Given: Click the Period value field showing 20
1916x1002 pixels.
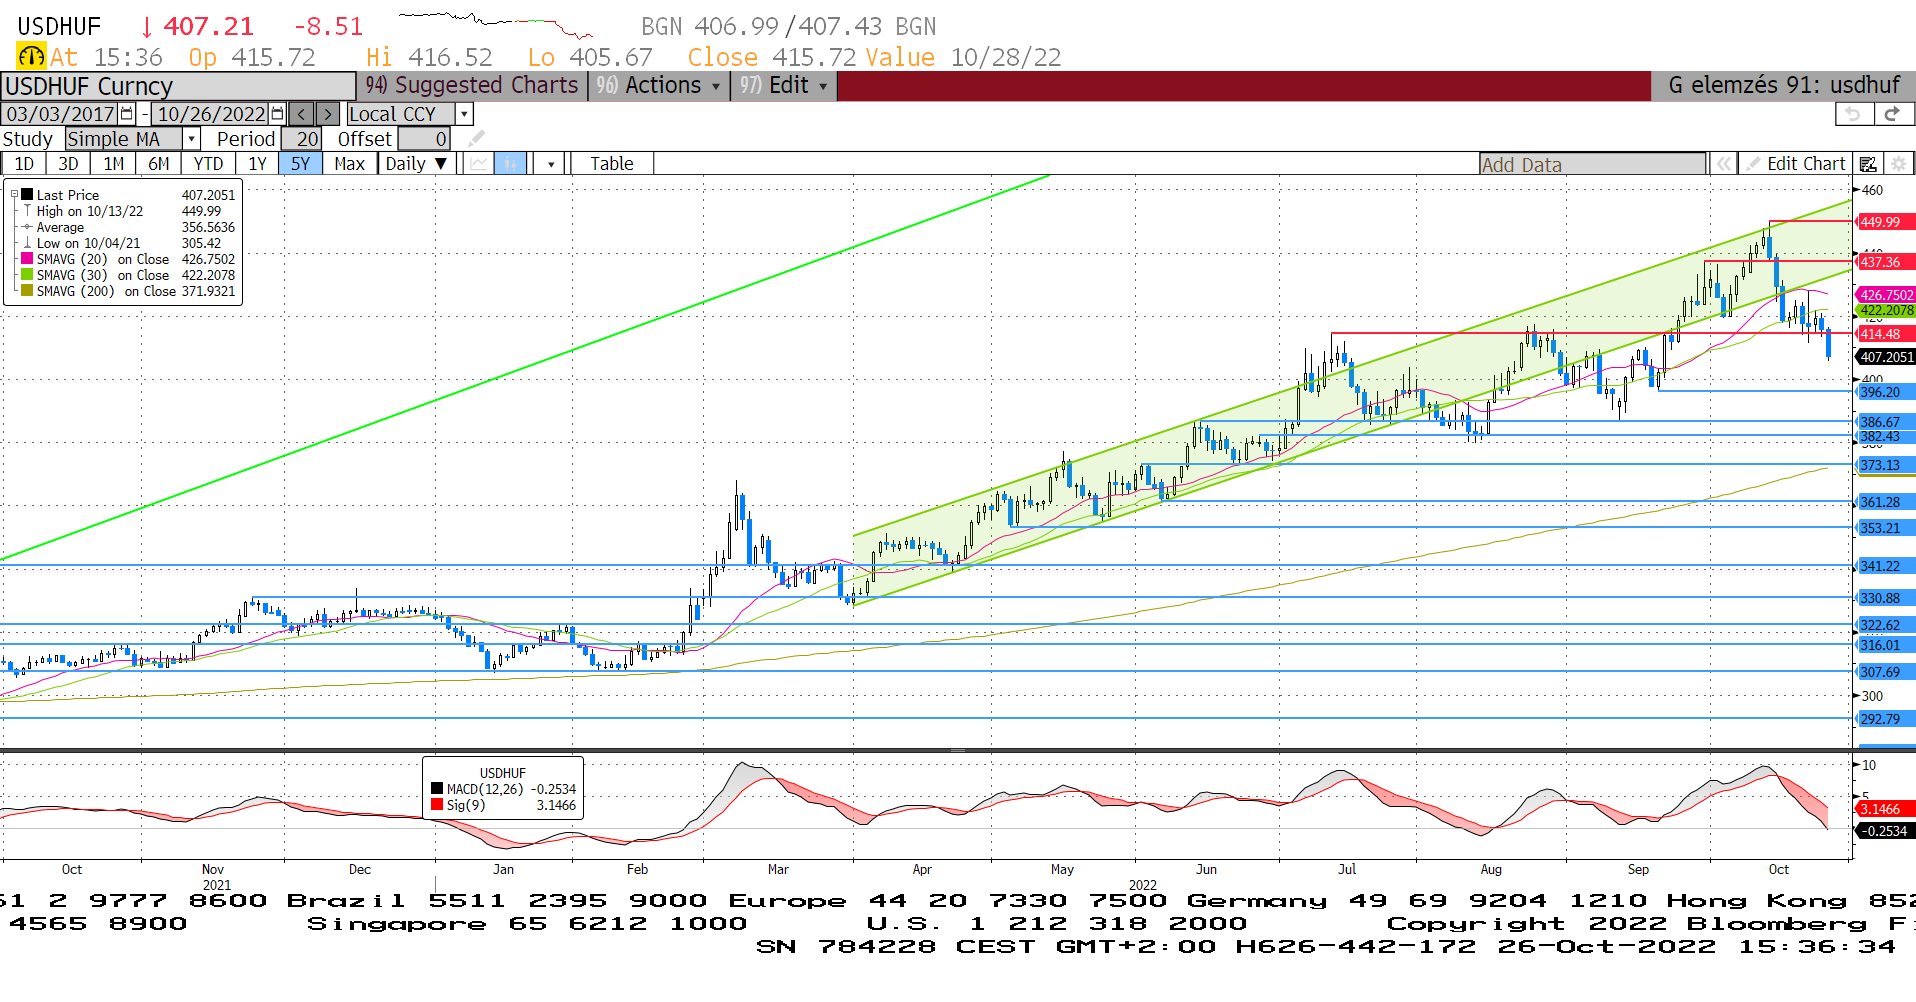Looking at the screenshot, I should pos(301,139).
